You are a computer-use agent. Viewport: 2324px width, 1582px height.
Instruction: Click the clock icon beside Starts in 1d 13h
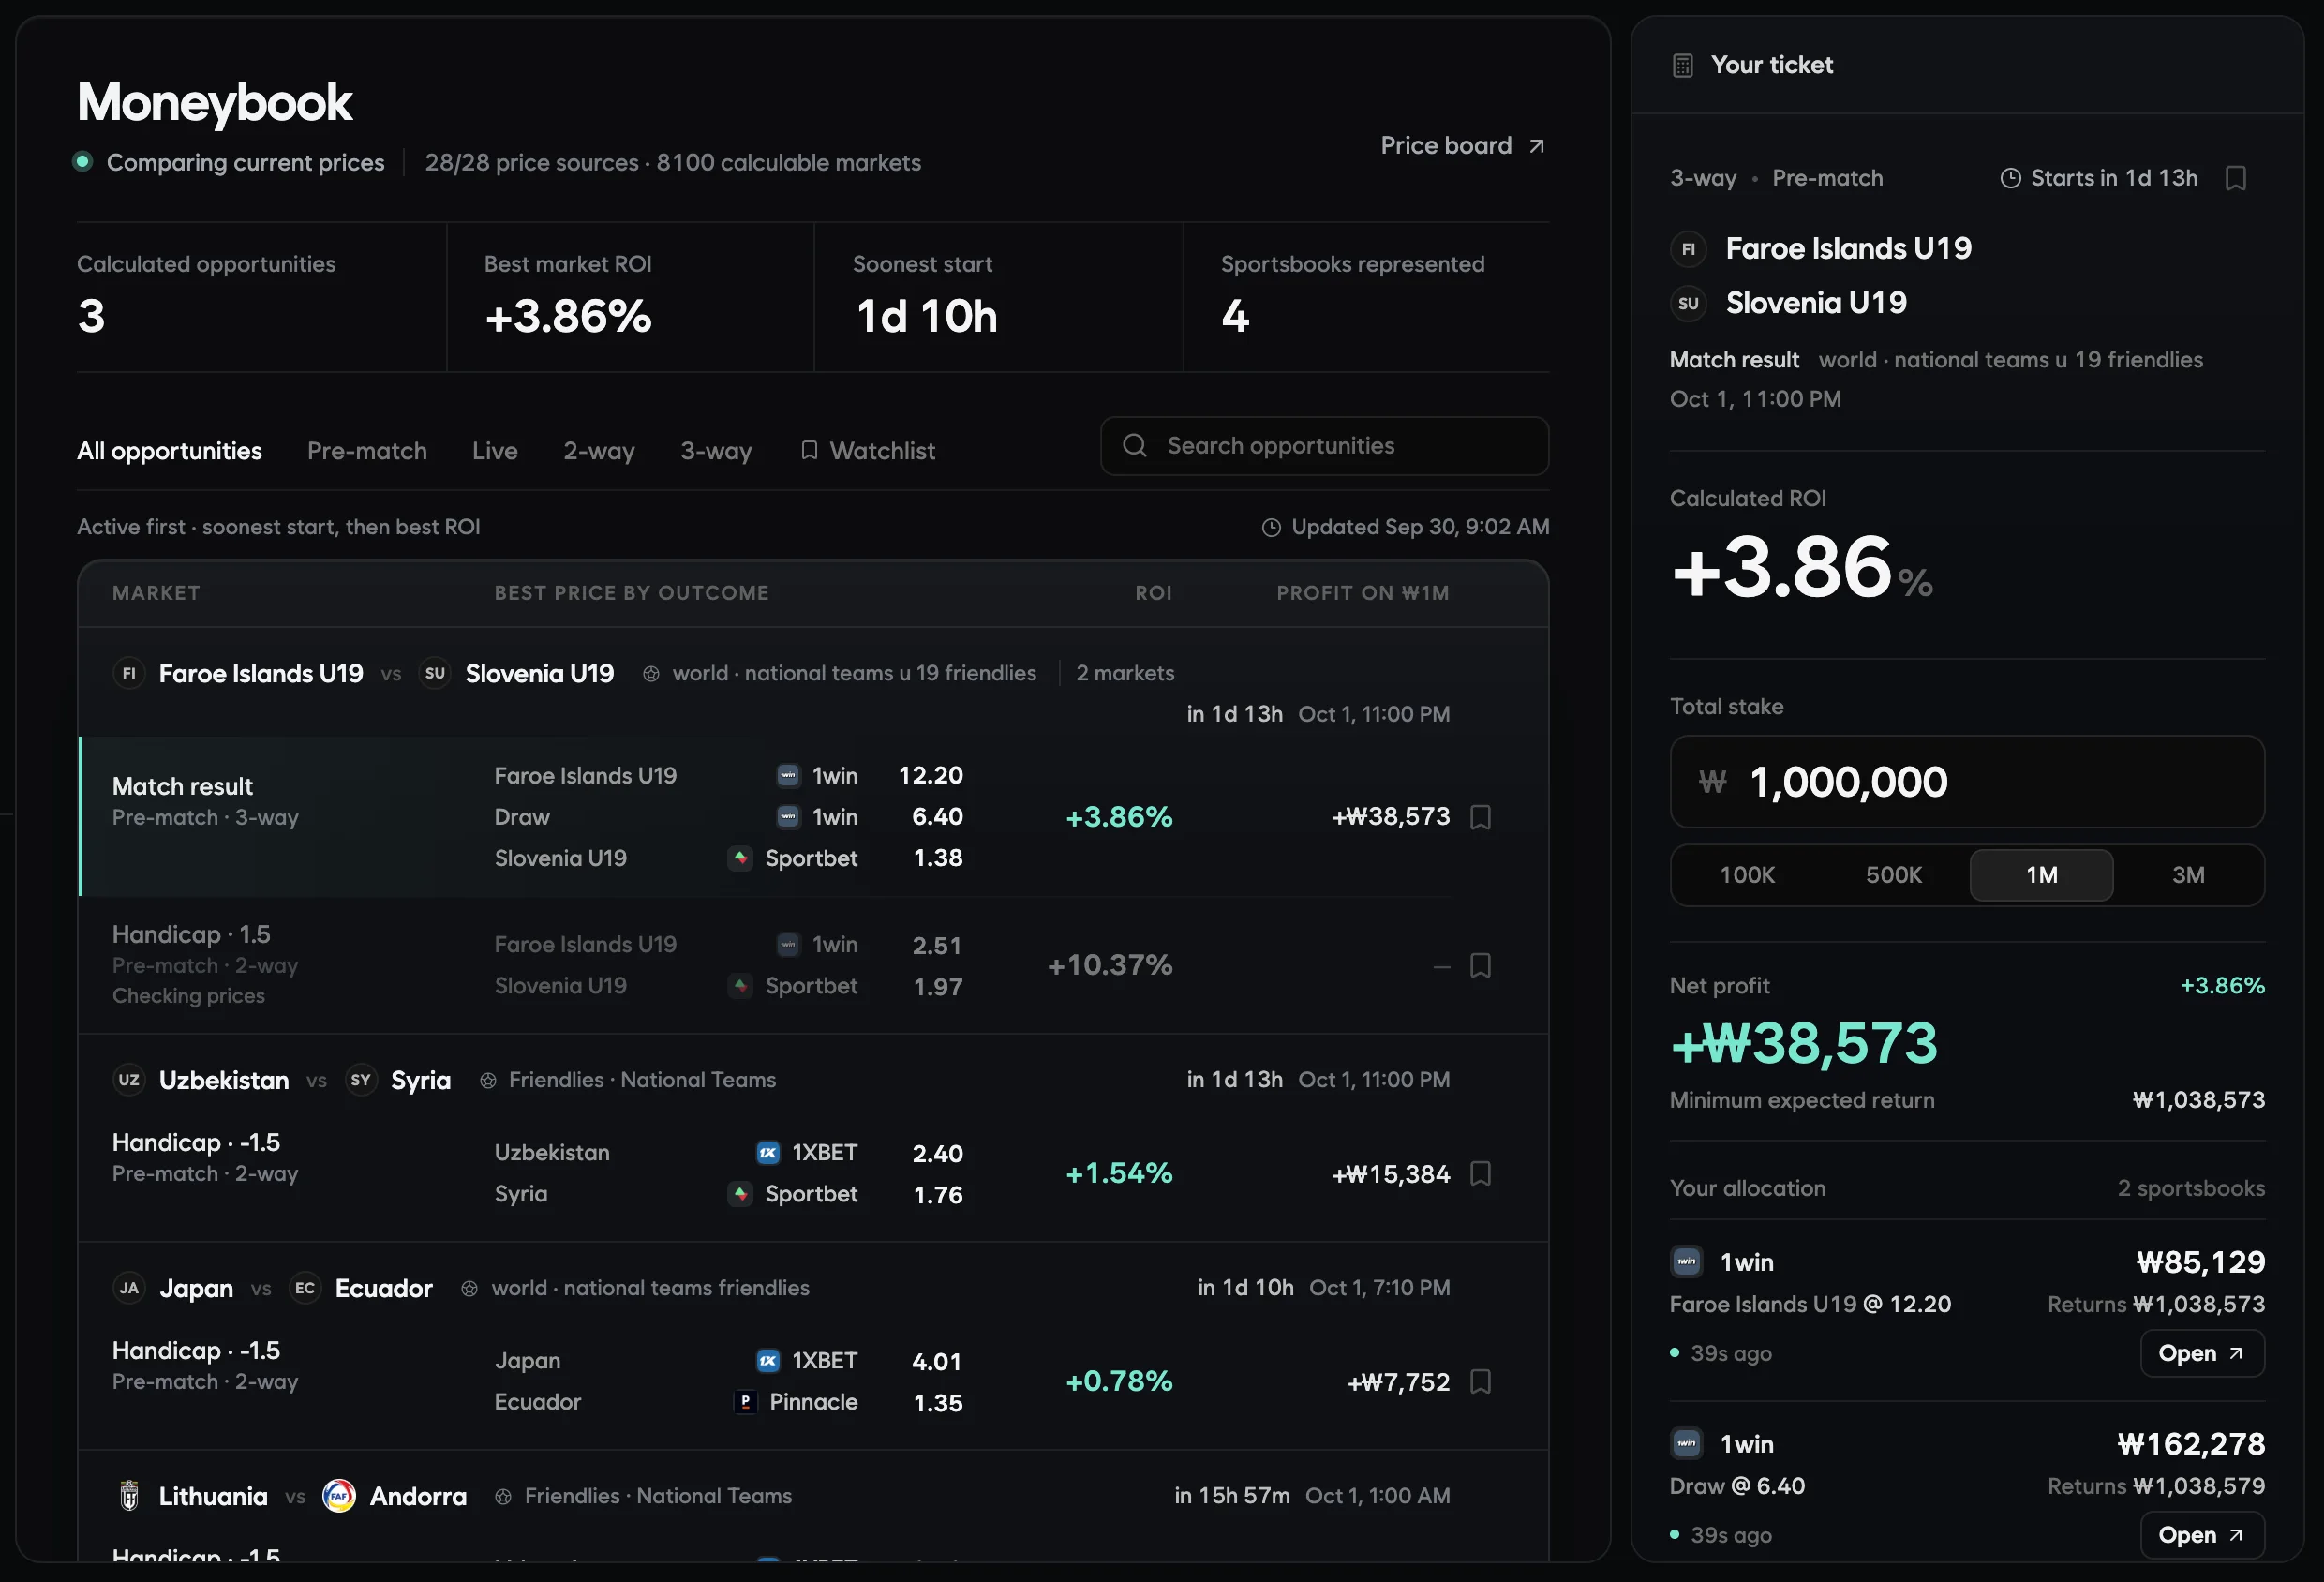[x=2010, y=178]
